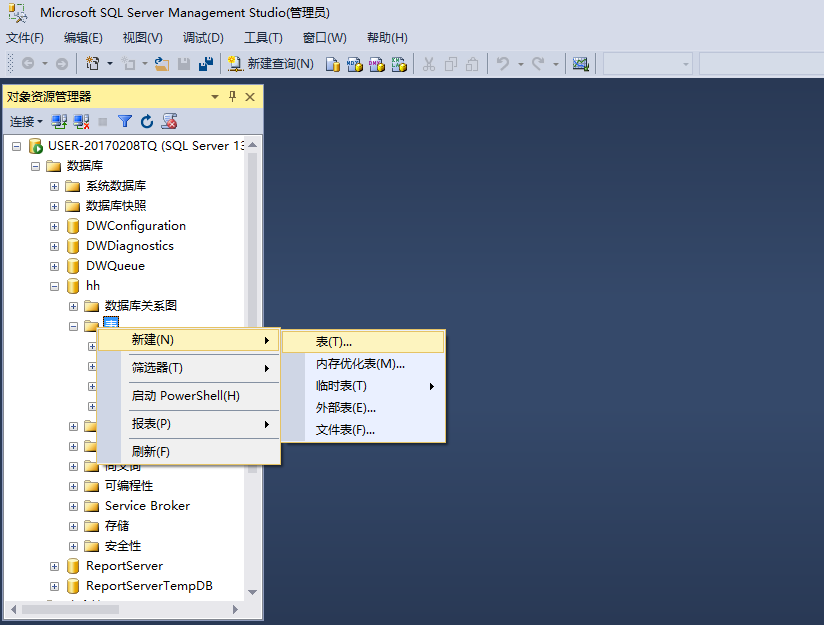Click the New Project toolbar icon
Viewport: 824px width, 625px height.
[x=92, y=64]
